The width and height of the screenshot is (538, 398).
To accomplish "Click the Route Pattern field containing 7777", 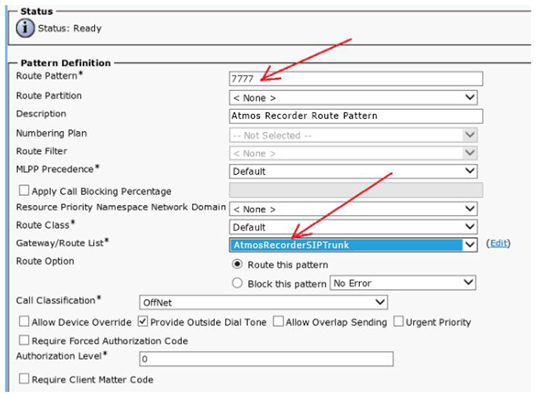I will pyautogui.click(x=356, y=79).
